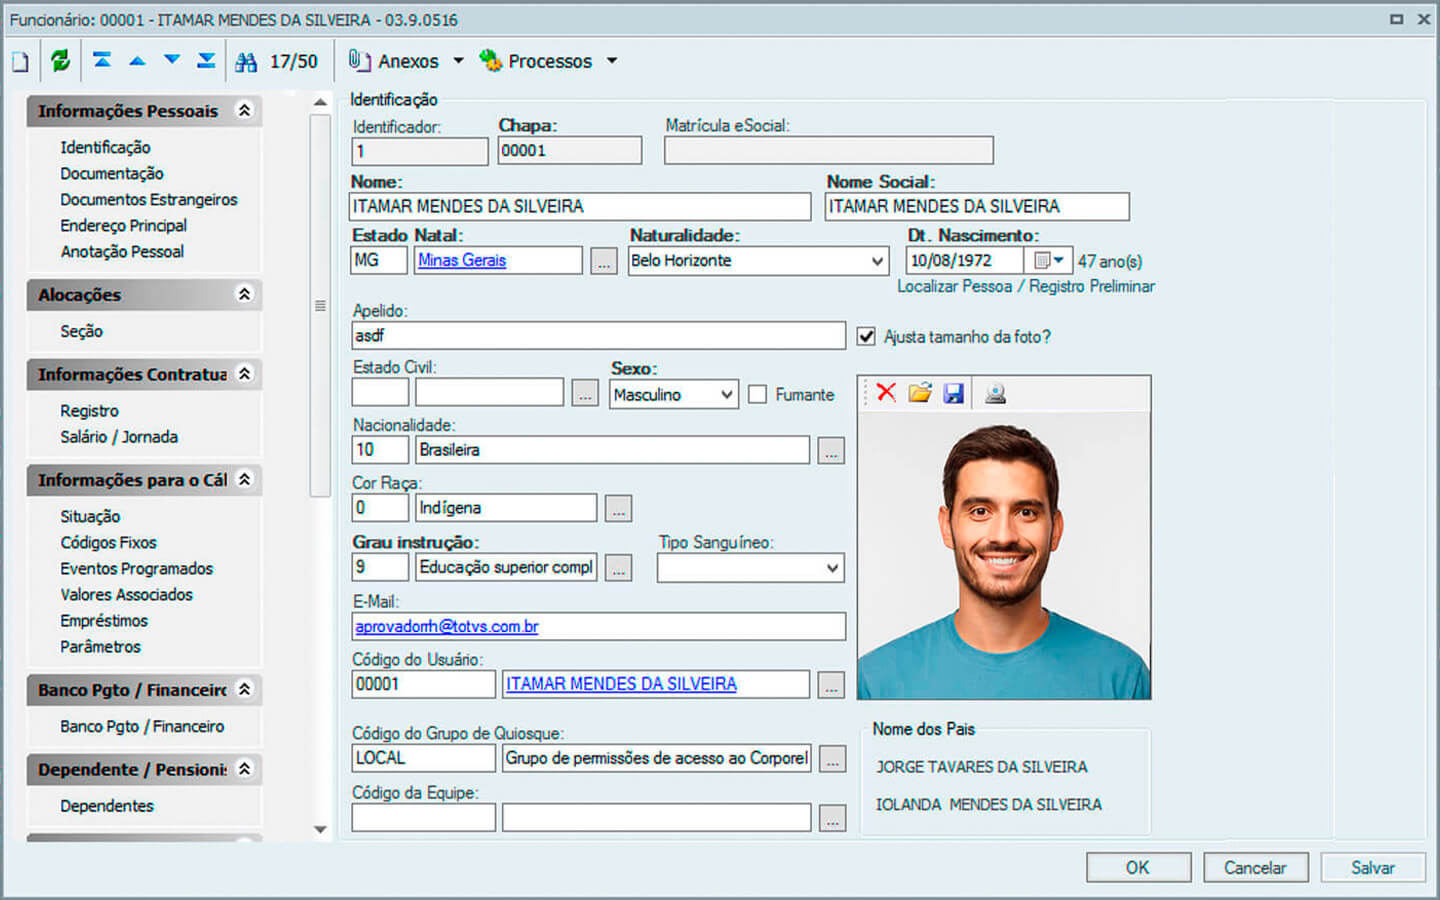Expand the Naturalidade combo box
The width and height of the screenshot is (1440, 900).
[x=877, y=261]
